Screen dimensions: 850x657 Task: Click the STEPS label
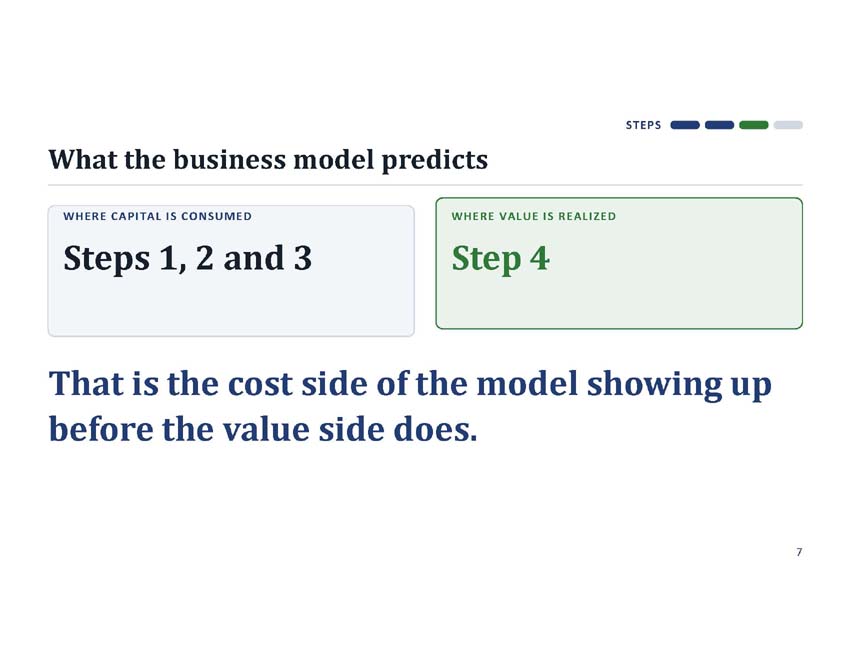coord(643,125)
